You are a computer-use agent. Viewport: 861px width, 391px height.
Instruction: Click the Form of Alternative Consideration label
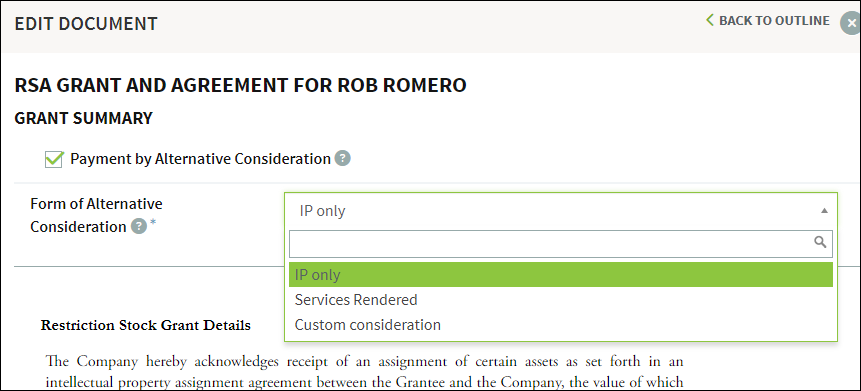pyautogui.click(x=97, y=215)
